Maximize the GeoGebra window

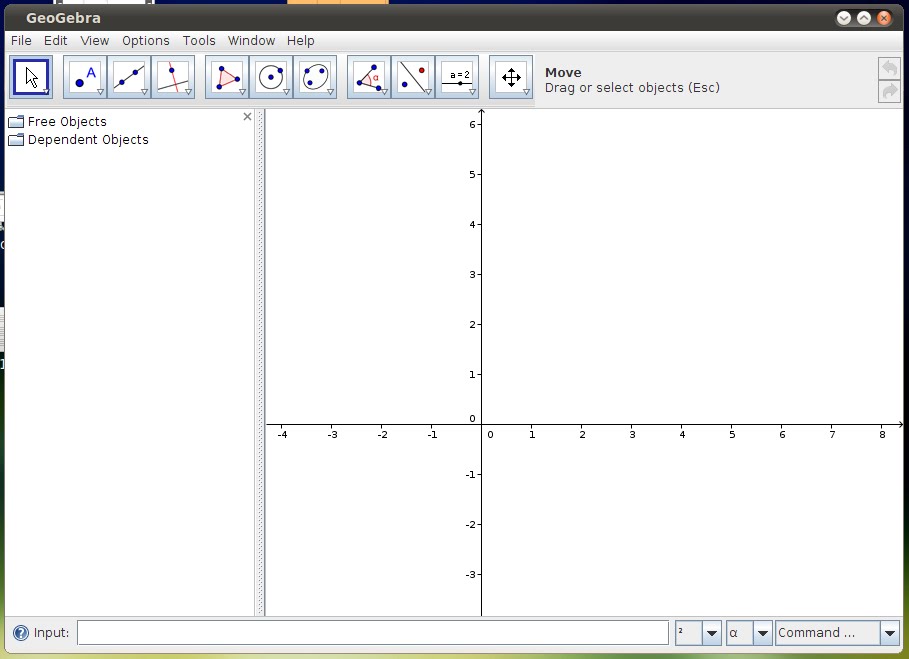(x=864, y=18)
